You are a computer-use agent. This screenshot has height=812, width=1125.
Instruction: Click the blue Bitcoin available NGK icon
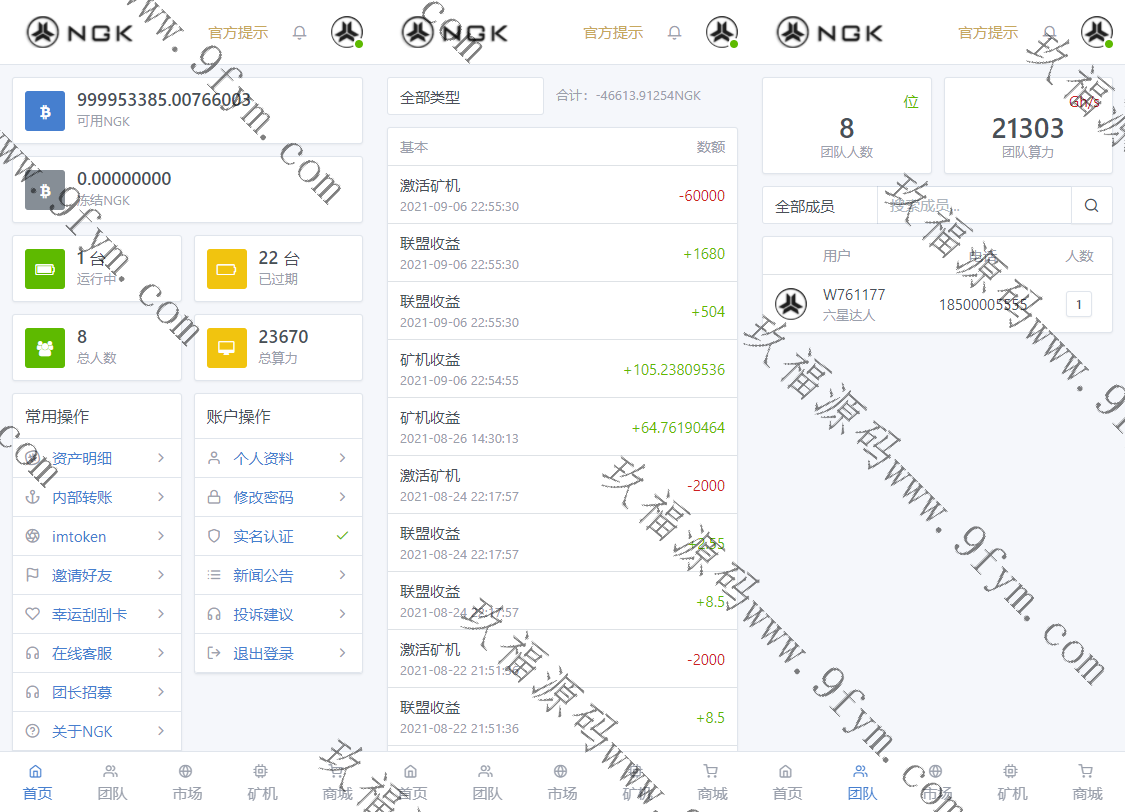coord(45,111)
